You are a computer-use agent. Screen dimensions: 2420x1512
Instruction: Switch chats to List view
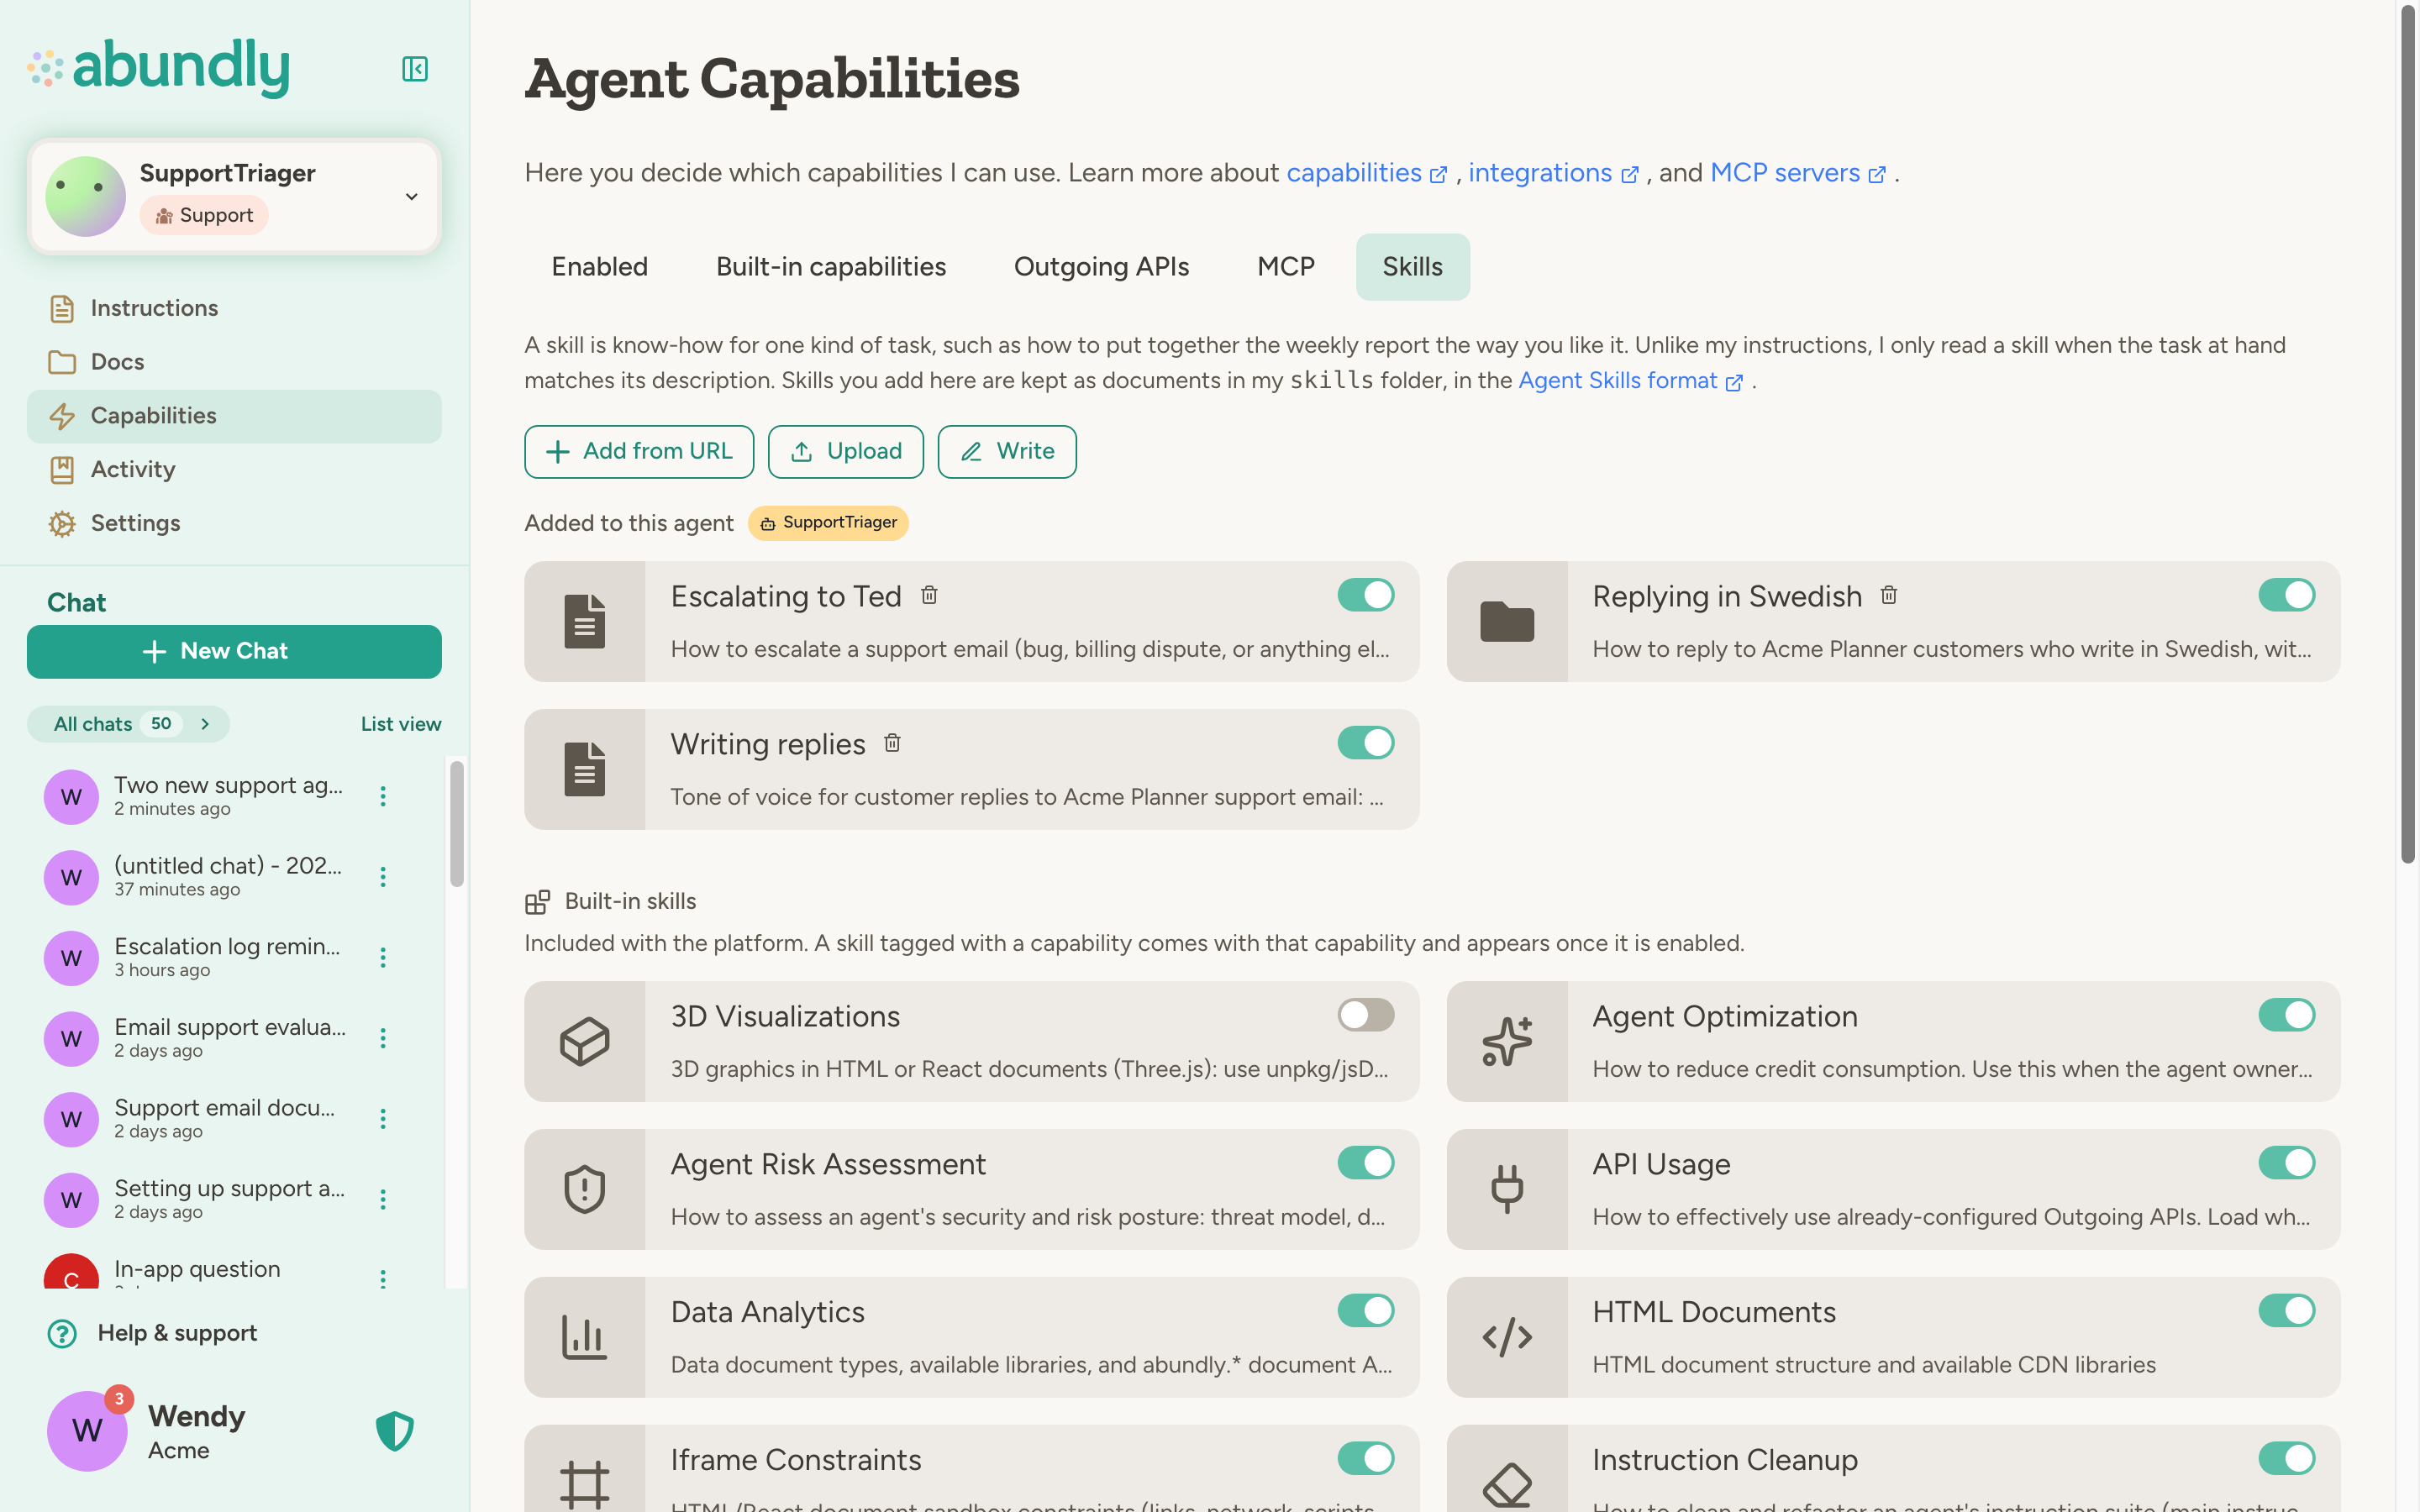401,724
